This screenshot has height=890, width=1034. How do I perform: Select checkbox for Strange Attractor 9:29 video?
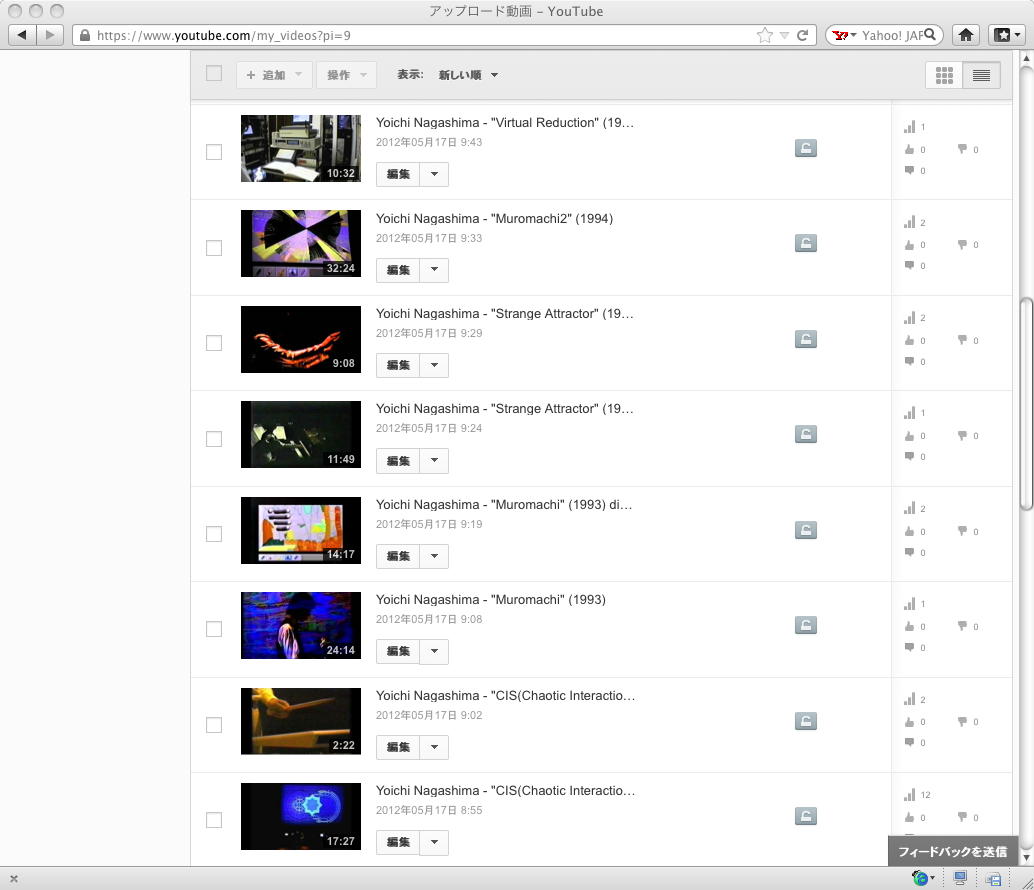click(x=214, y=343)
